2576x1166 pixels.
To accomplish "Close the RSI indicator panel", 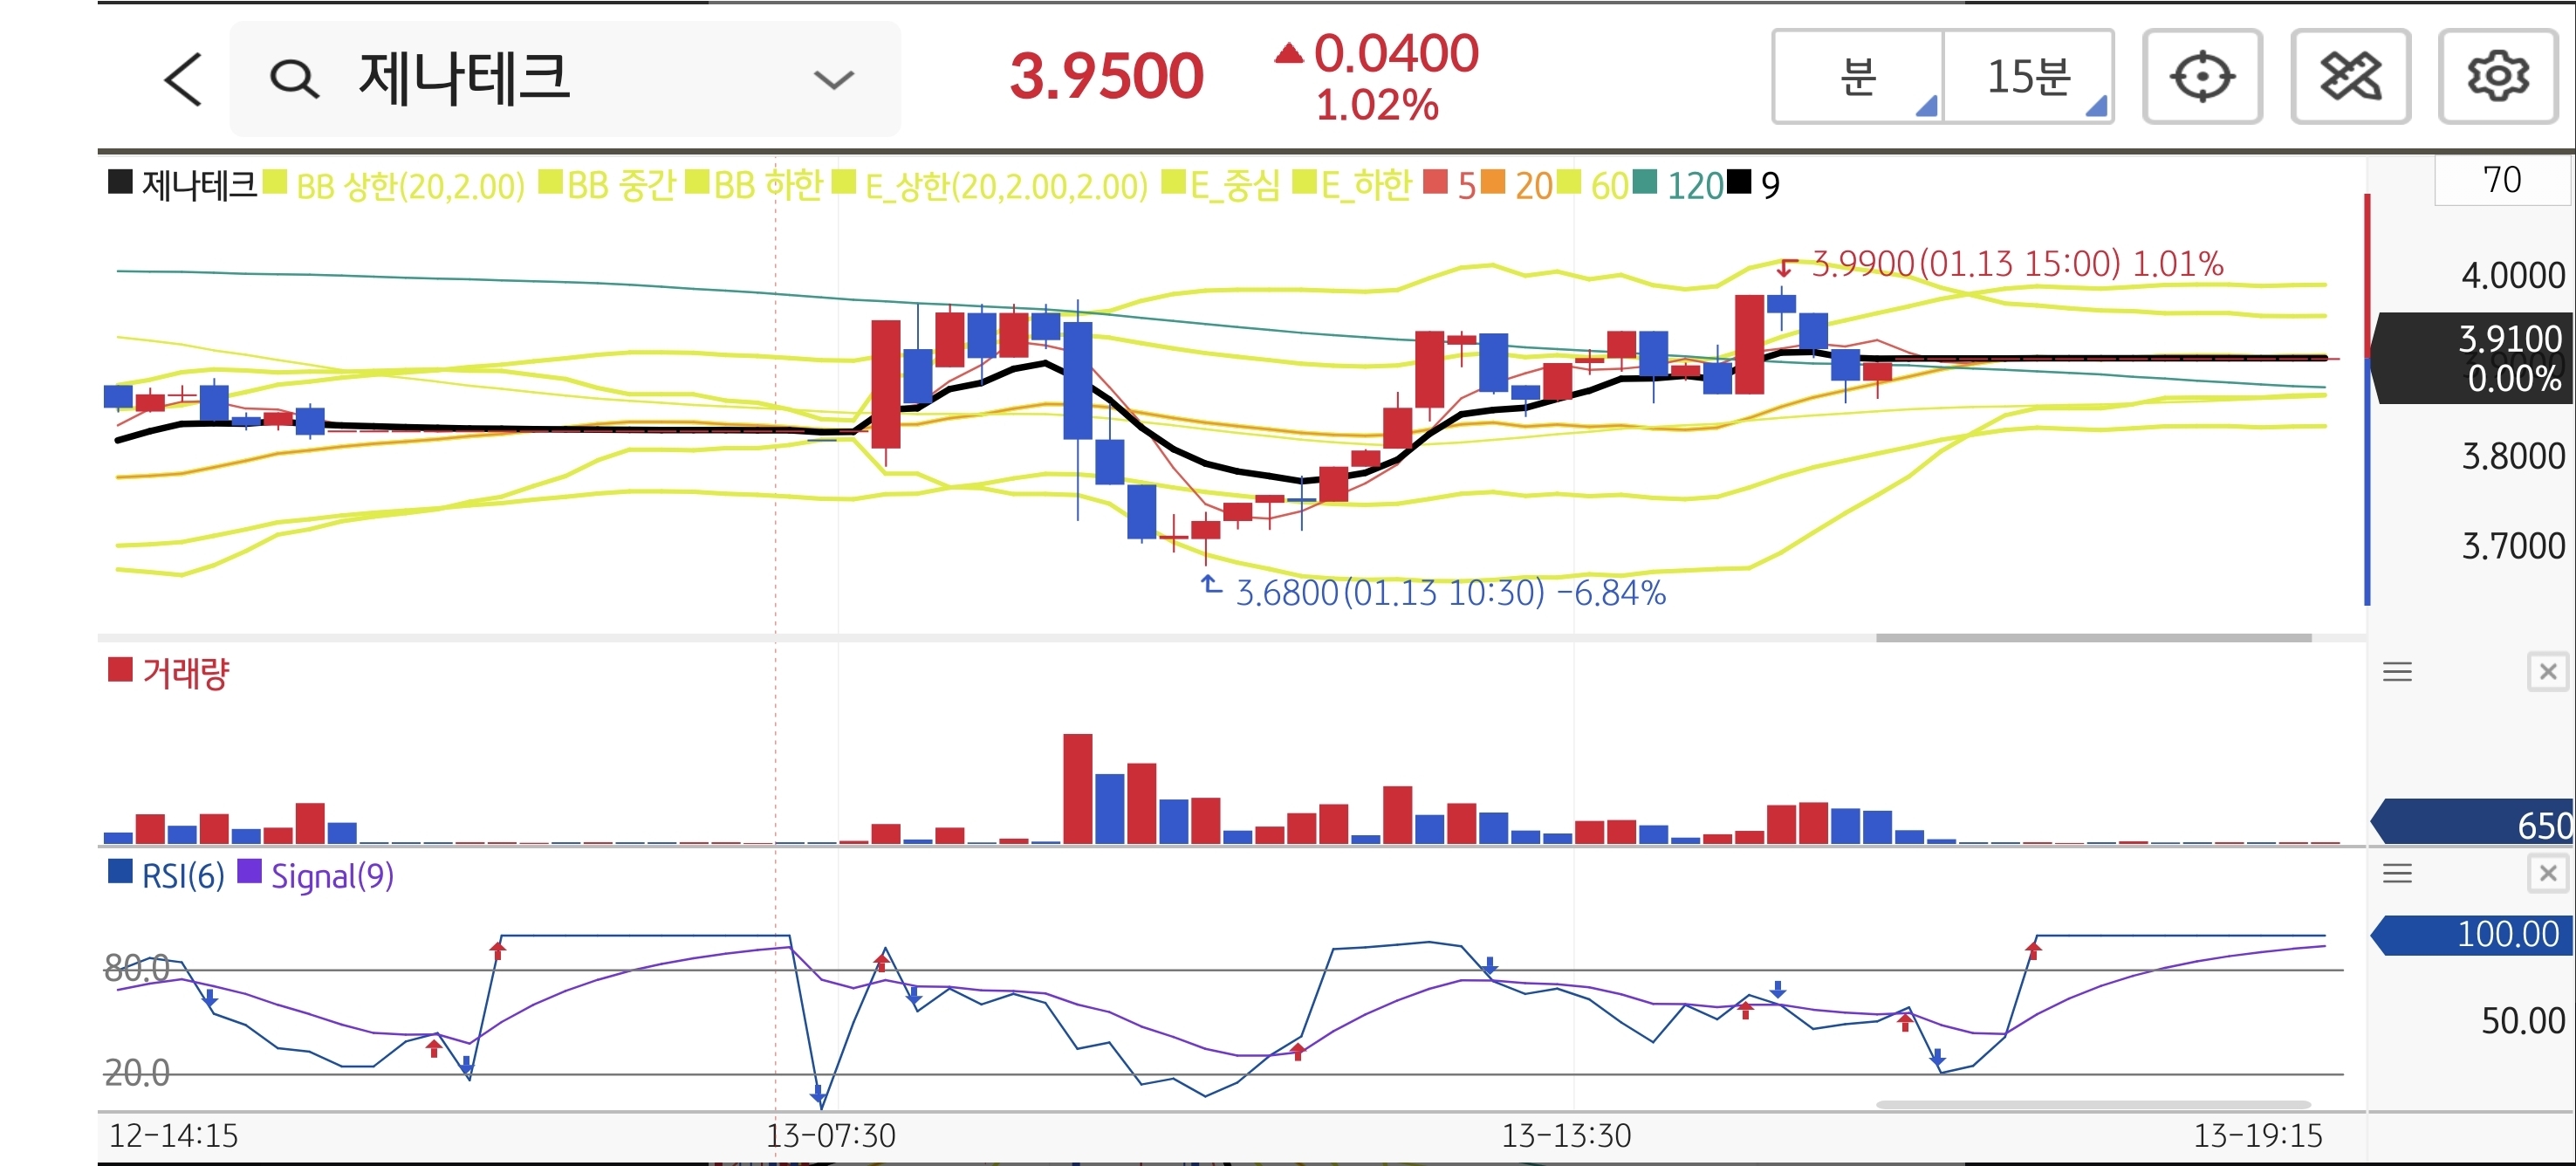I will point(2547,874).
